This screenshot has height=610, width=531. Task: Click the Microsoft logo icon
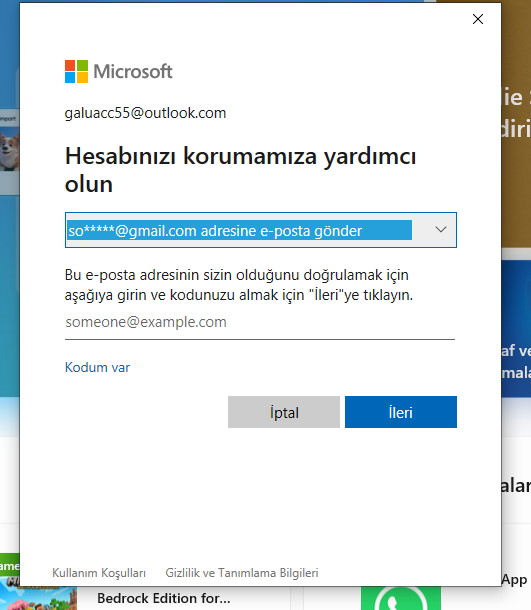(x=76, y=71)
